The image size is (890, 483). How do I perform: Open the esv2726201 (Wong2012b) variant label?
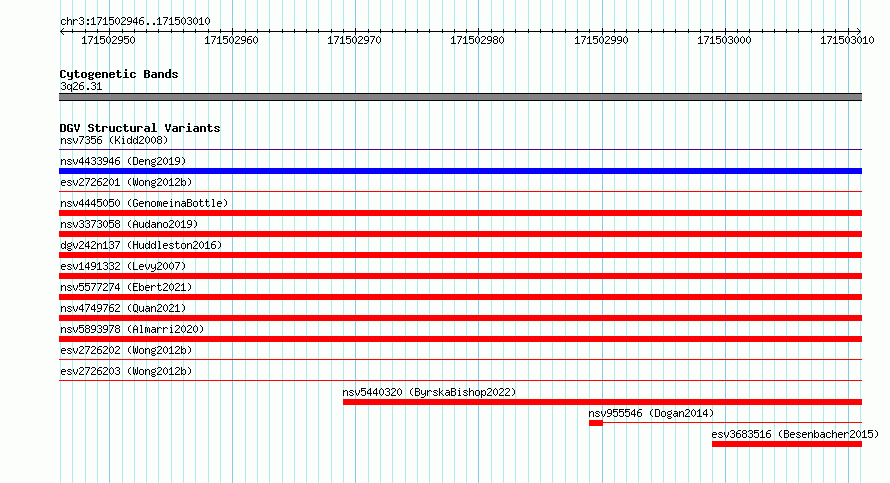tap(126, 182)
